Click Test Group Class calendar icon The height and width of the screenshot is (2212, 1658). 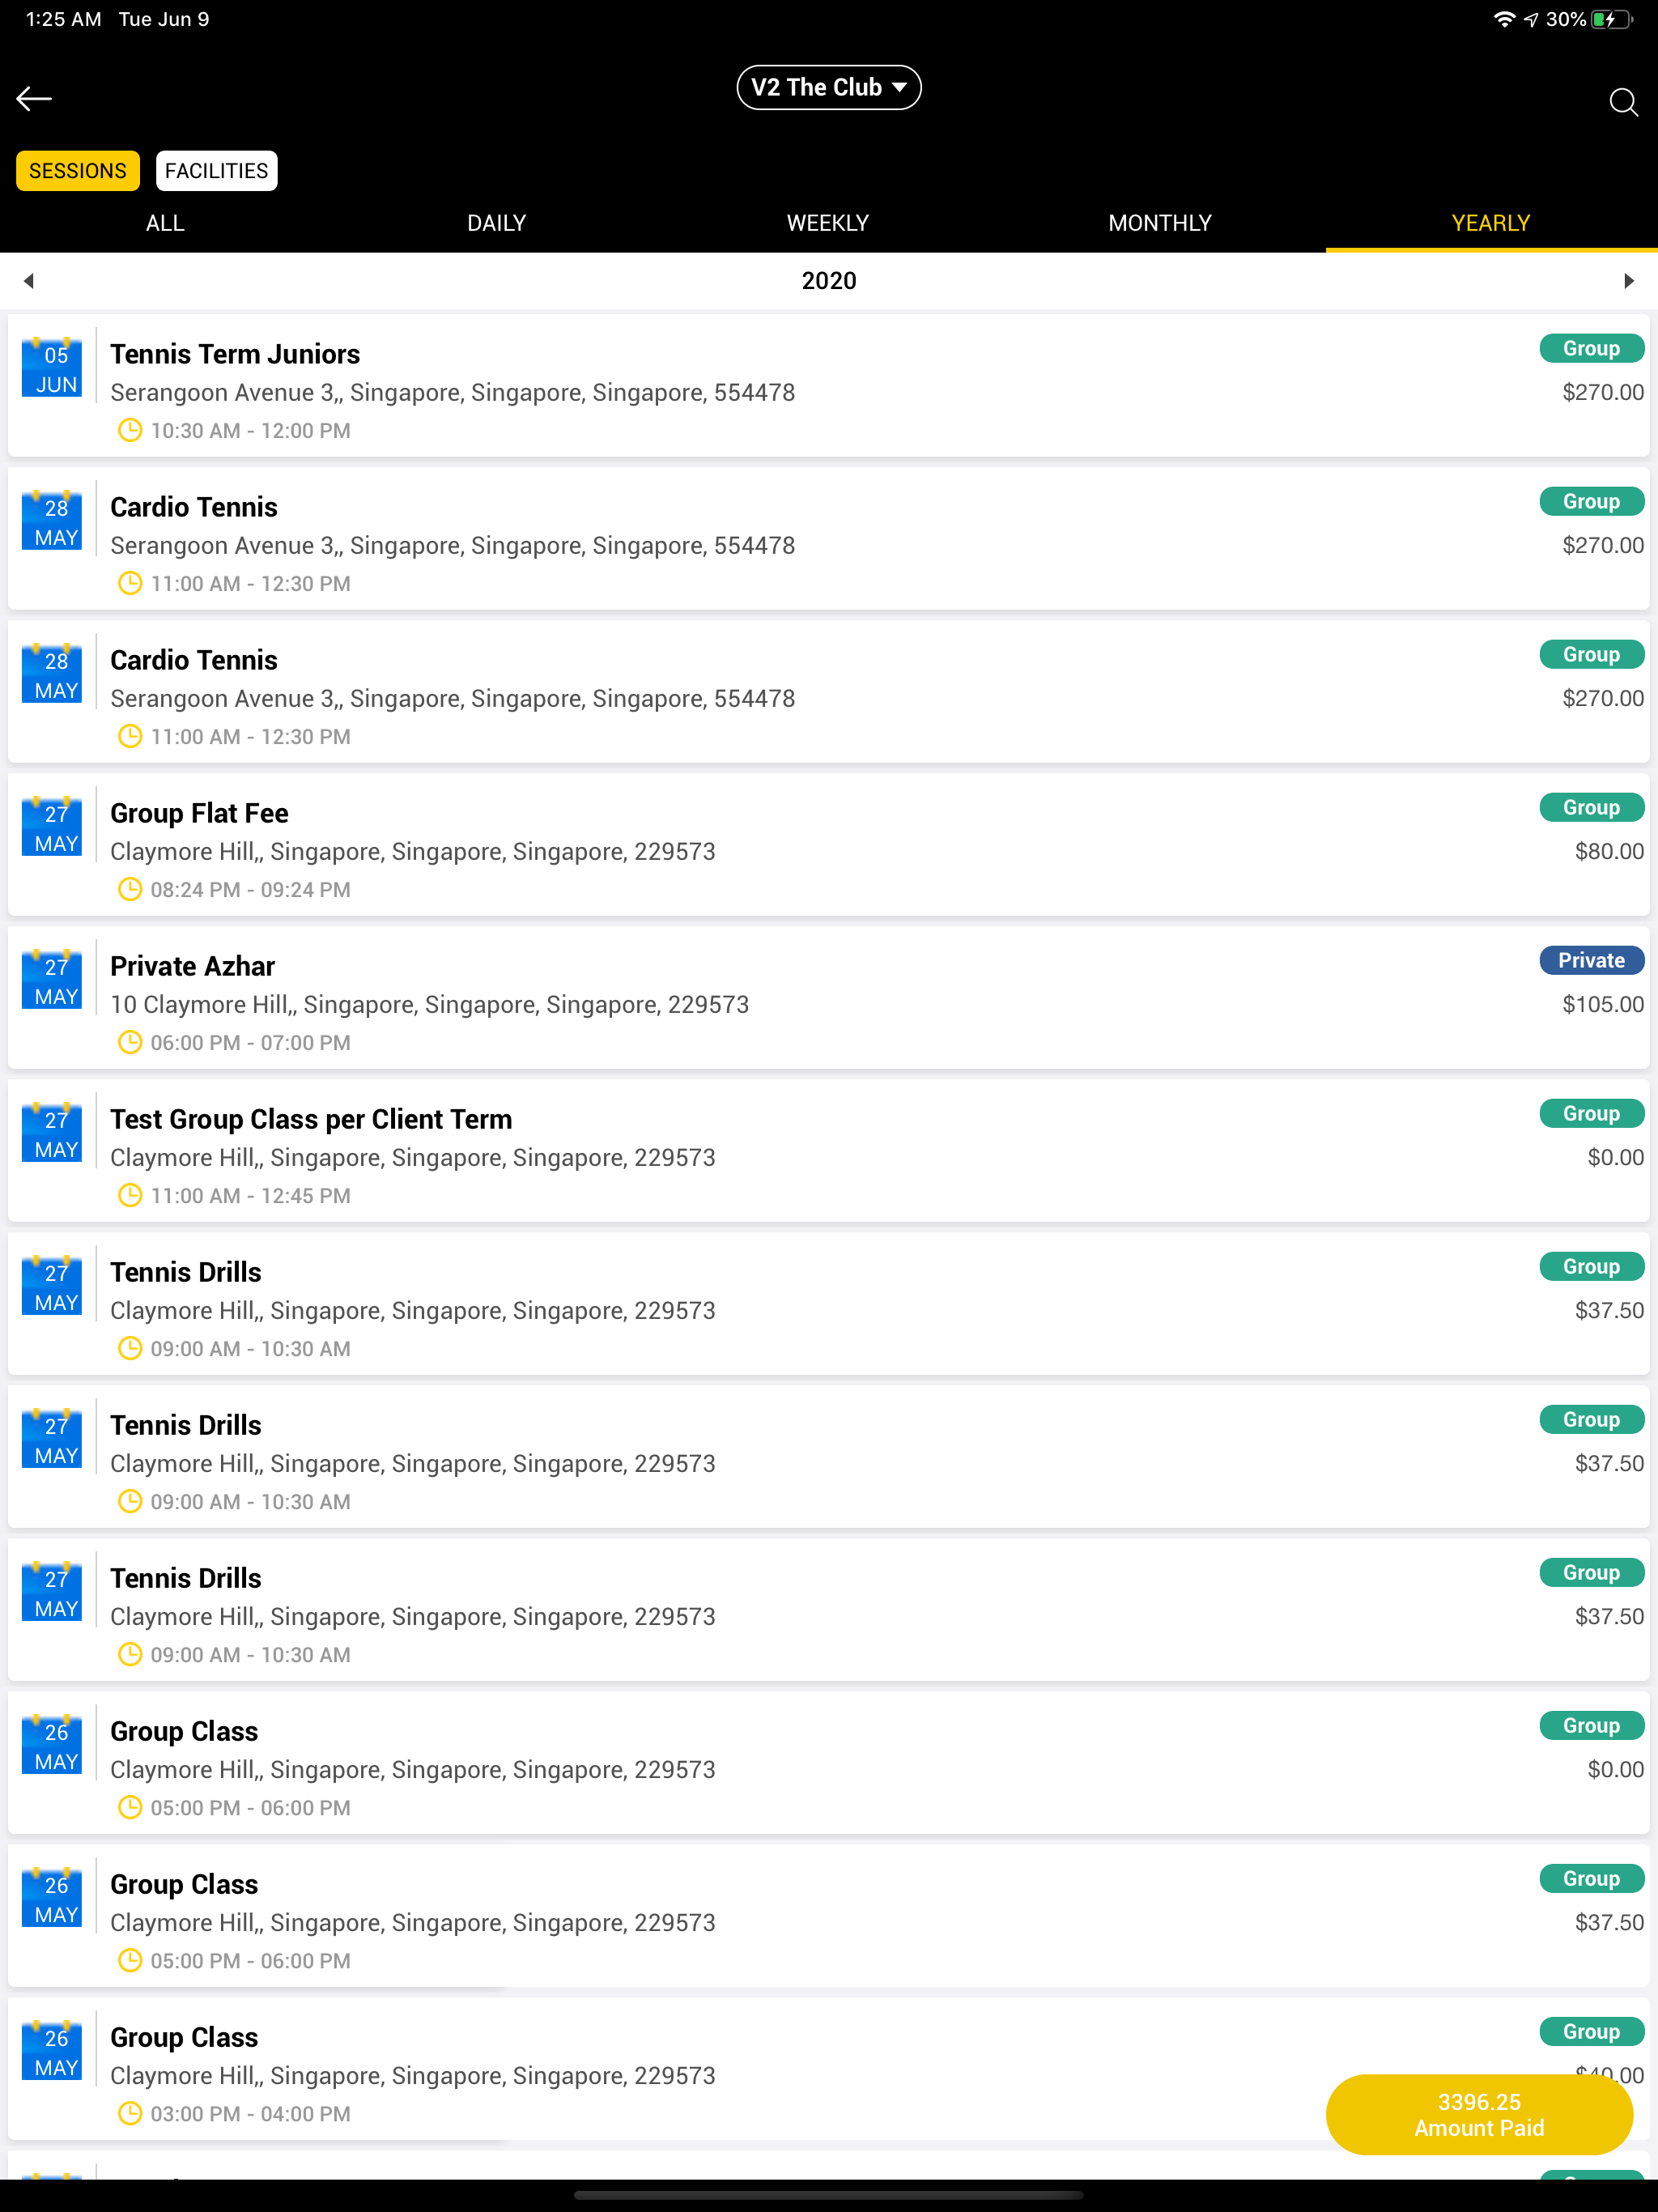pos(52,1132)
